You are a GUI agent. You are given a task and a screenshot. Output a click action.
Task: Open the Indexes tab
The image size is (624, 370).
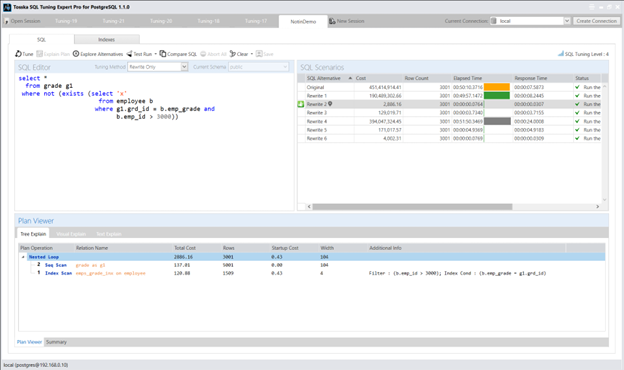point(106,39)
